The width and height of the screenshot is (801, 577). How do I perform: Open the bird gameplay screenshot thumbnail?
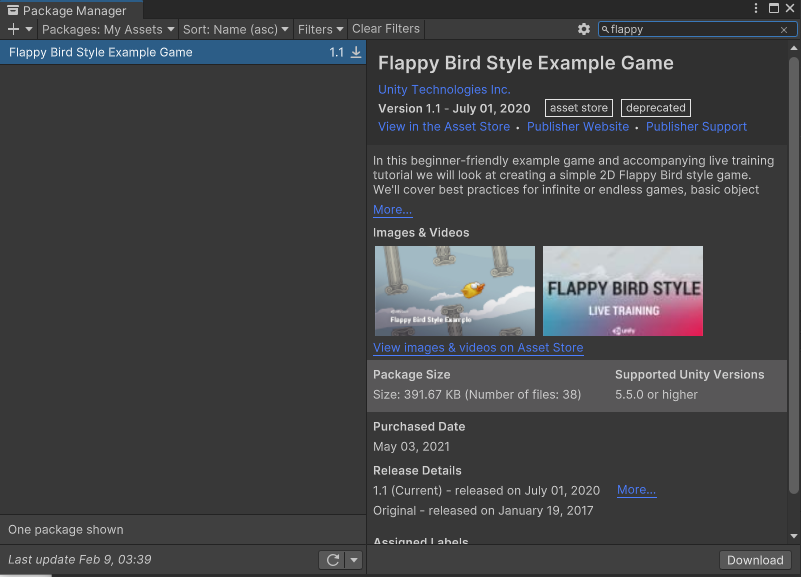(455, 291)
